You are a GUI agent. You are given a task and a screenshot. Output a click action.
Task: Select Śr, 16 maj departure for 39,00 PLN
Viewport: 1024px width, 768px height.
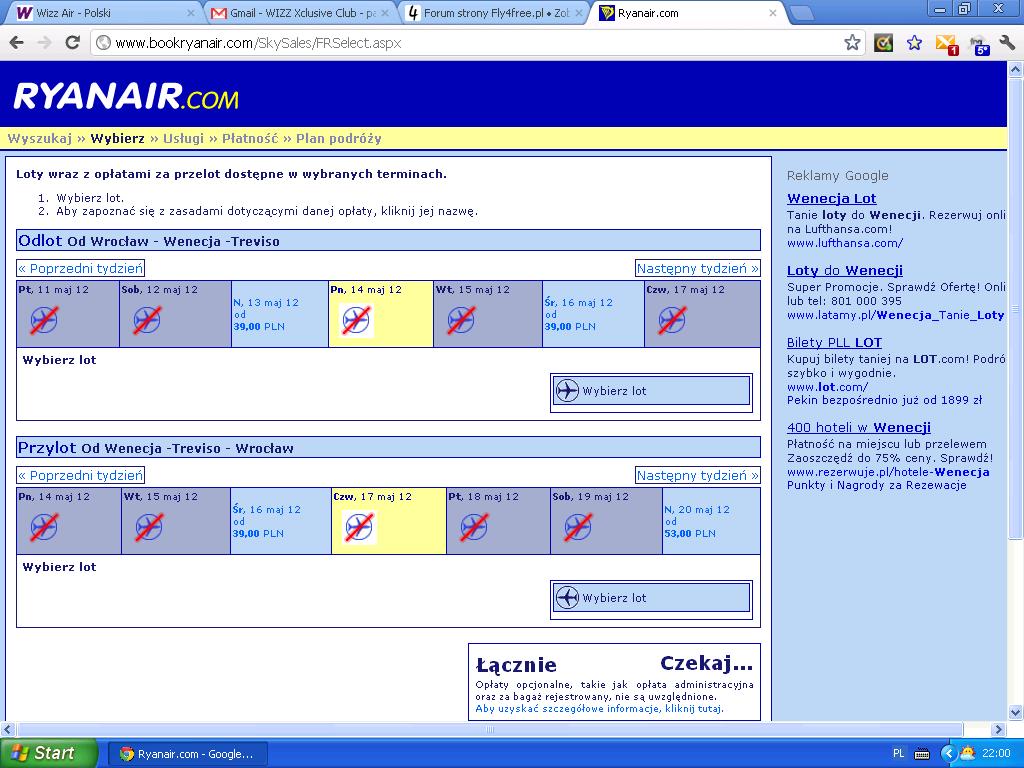[593, 314]
